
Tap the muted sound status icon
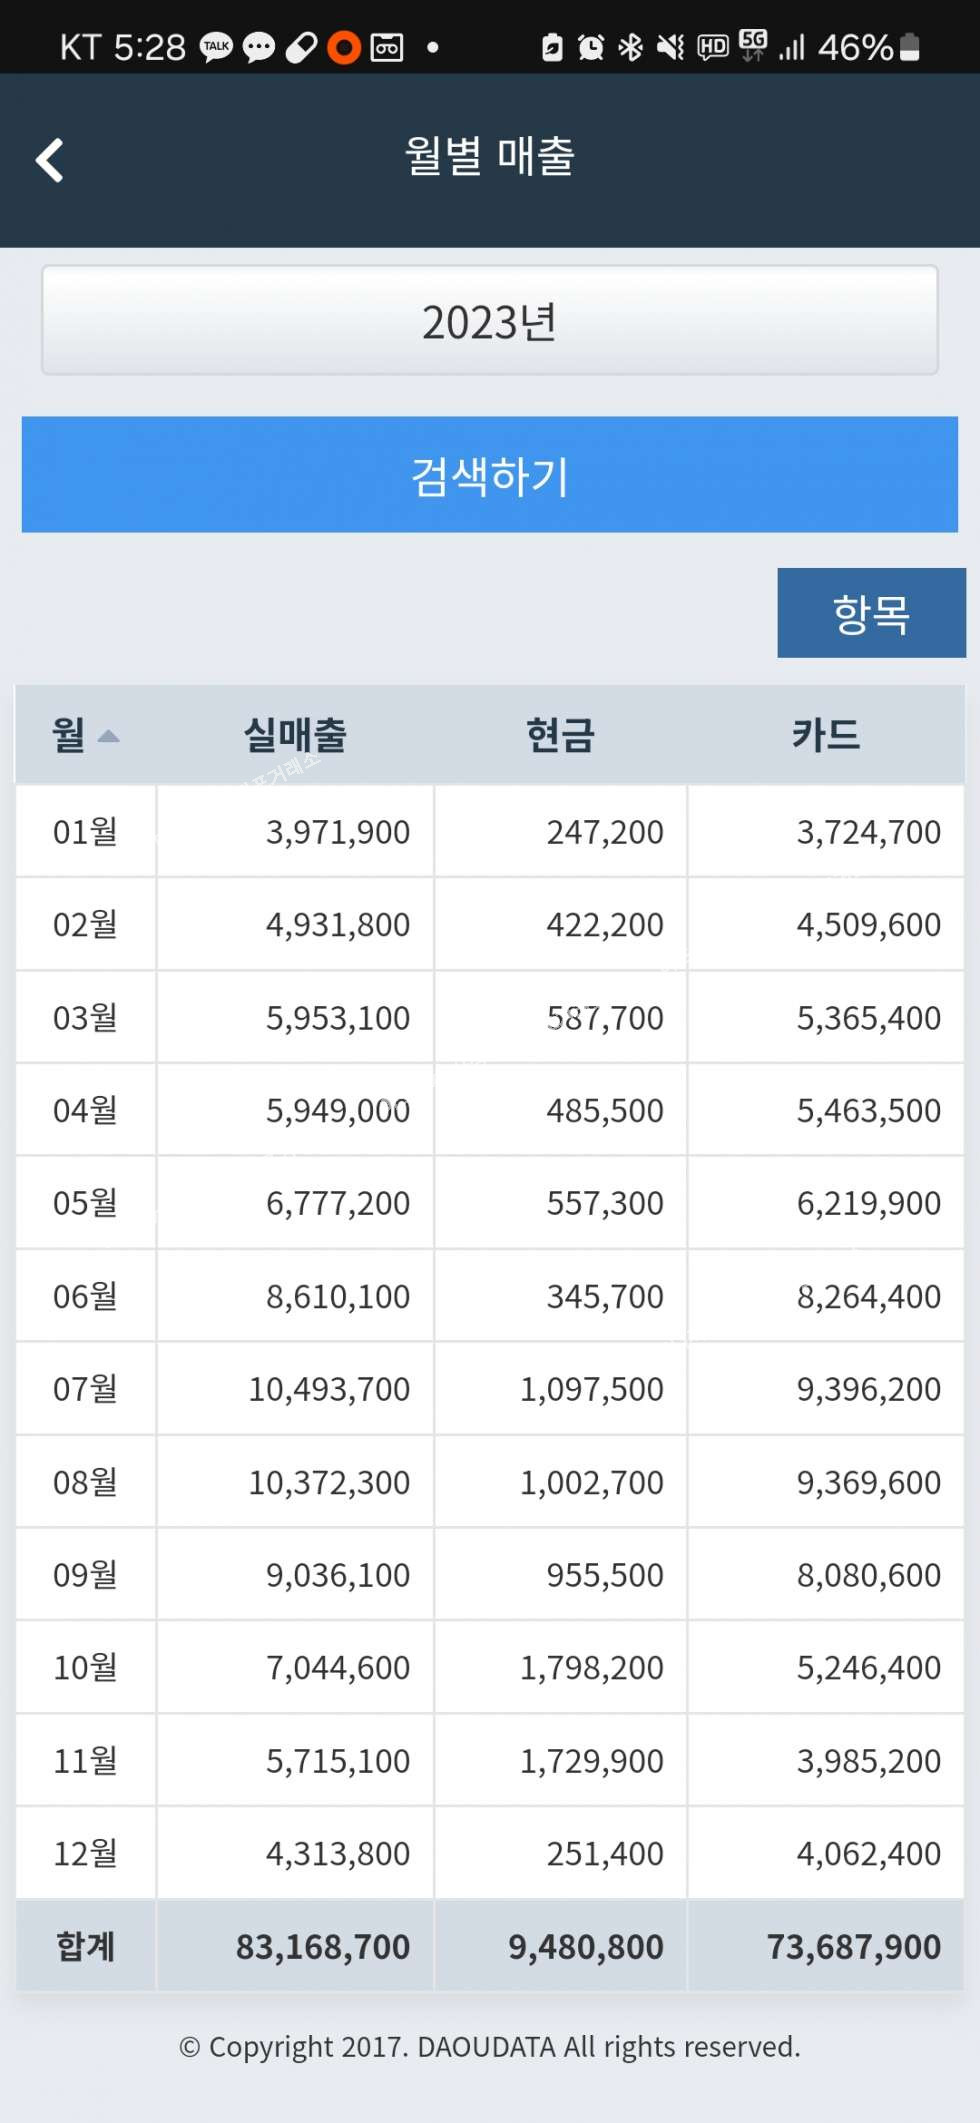671,47
